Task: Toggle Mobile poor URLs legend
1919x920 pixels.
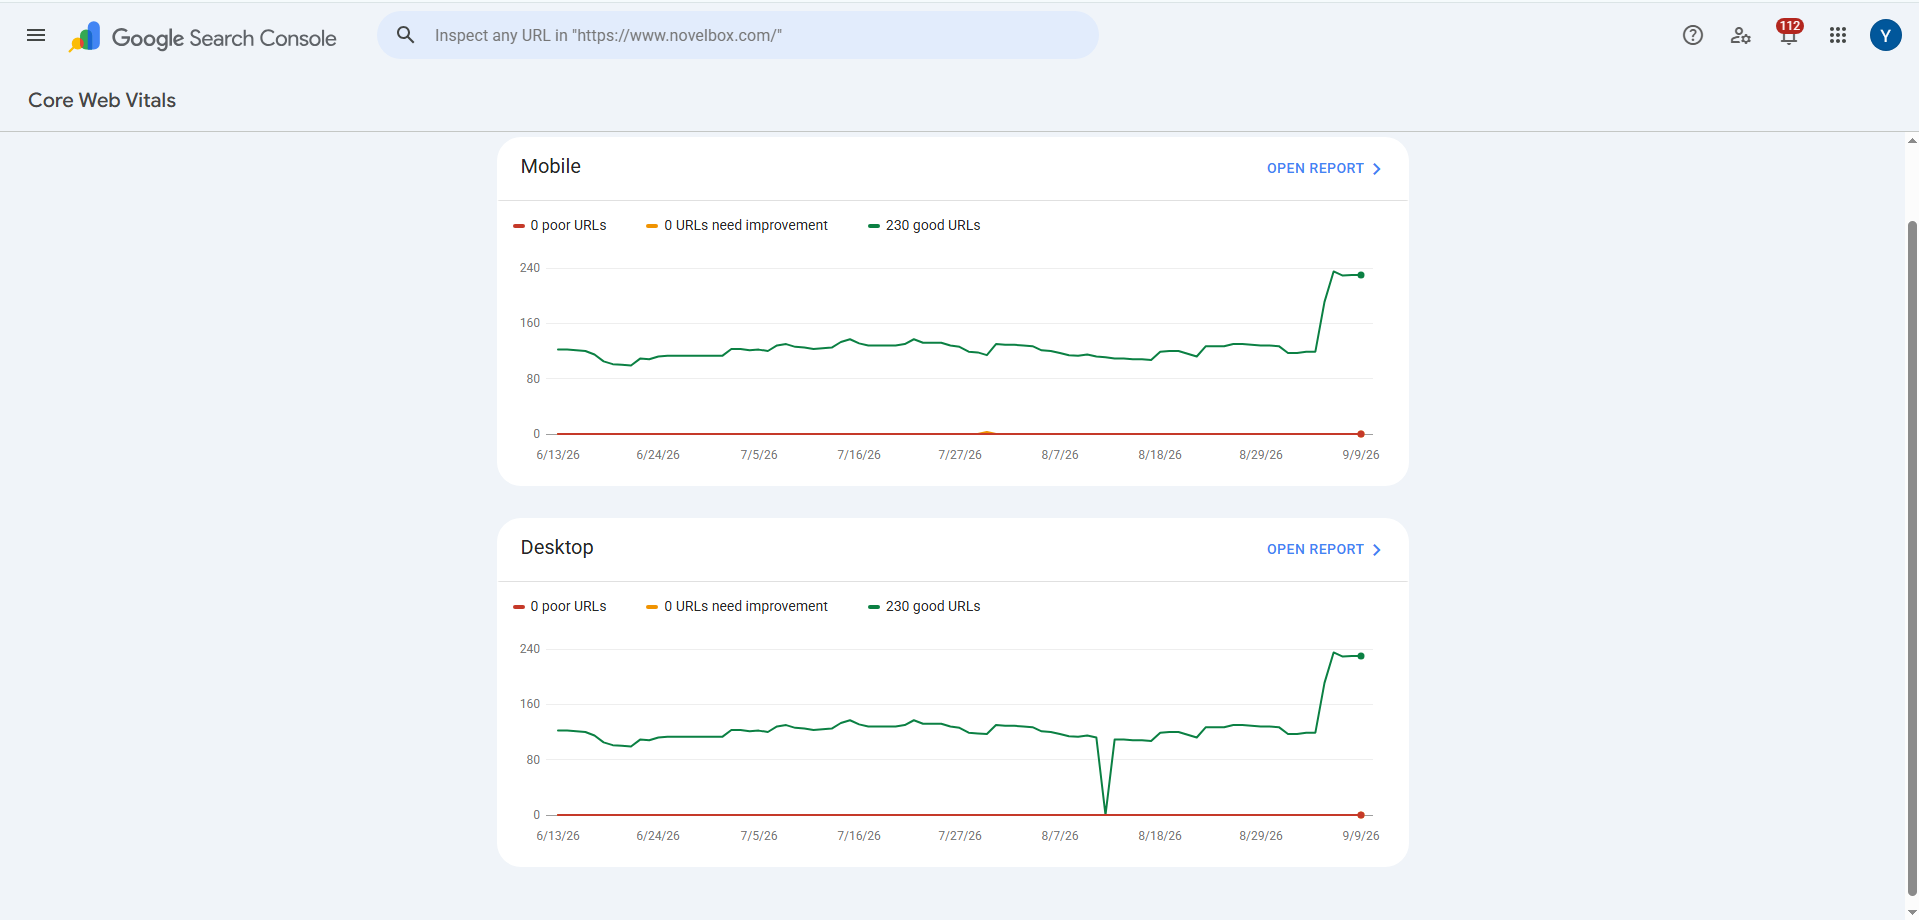Action: point(560,225)
